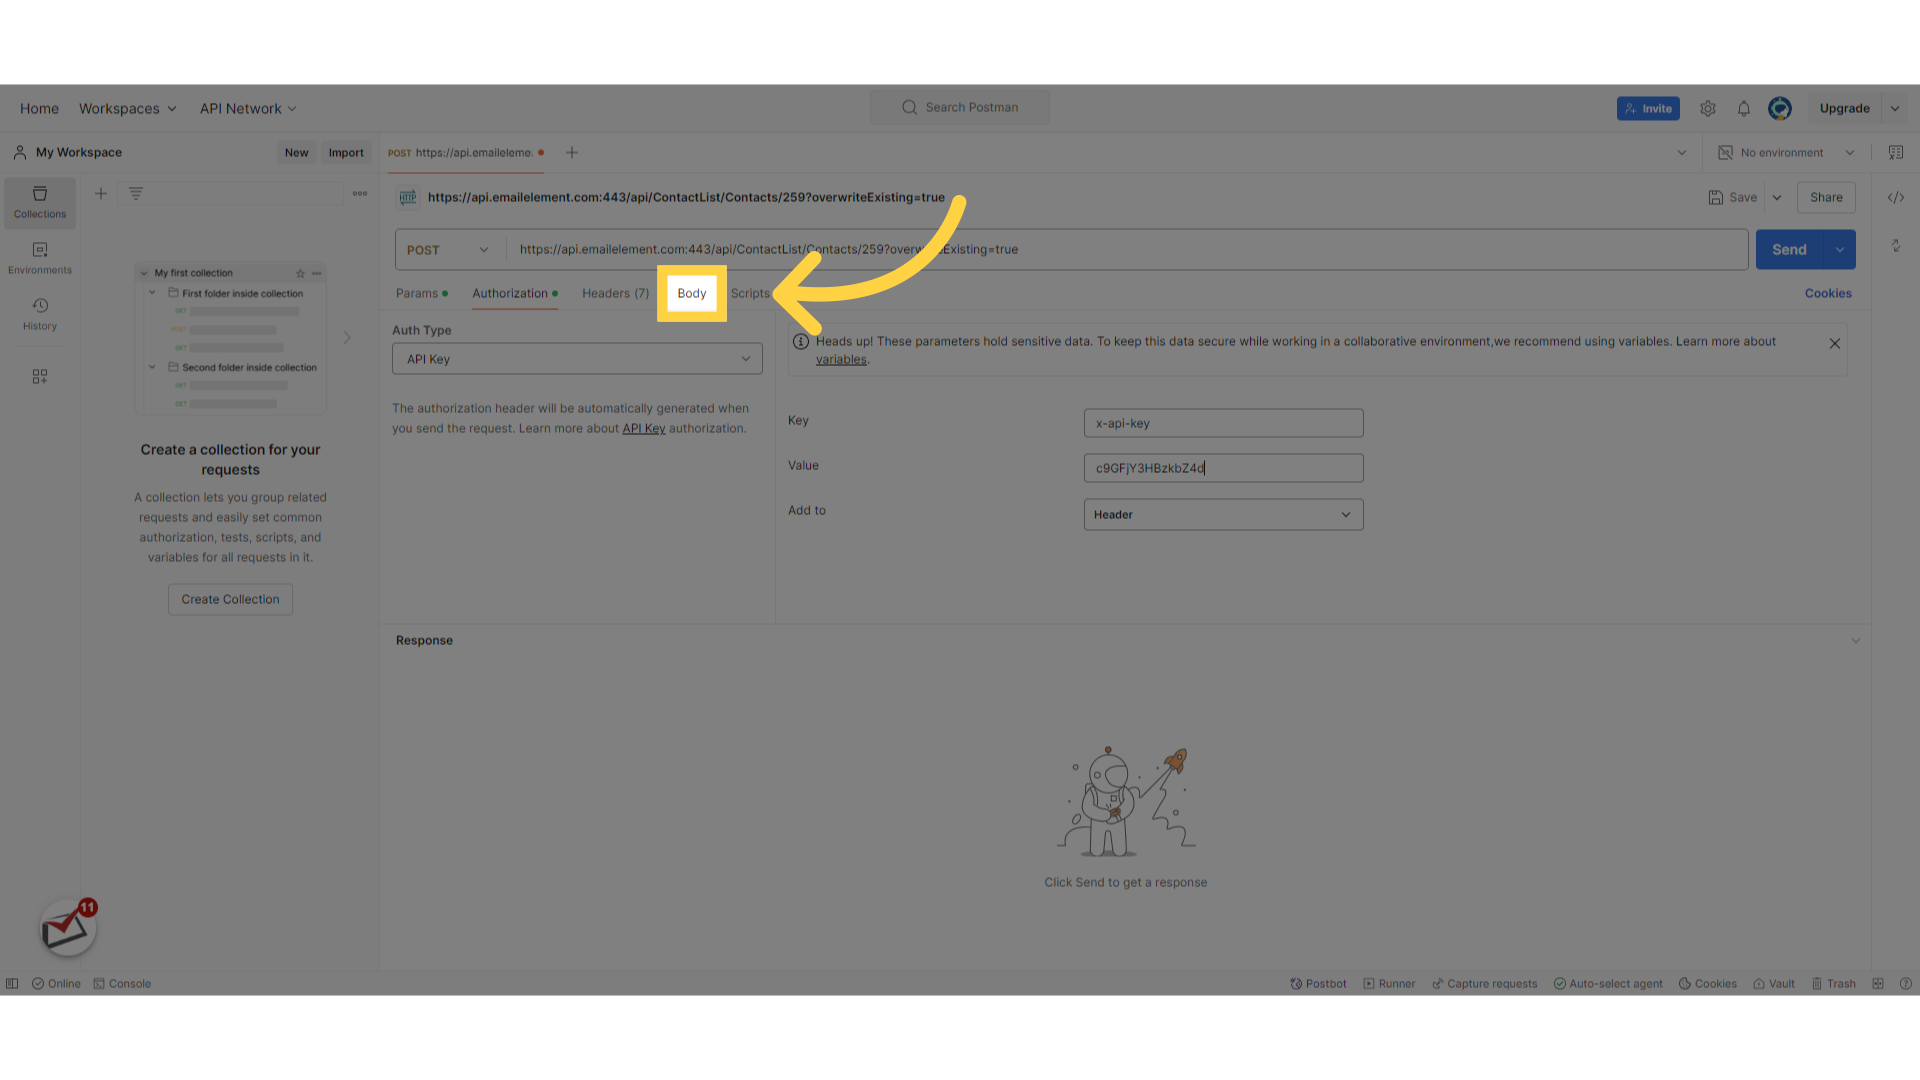Click the Auto-select agent status item
This screenshot has height=1080, width=1920.
click(x=1608, y=984)
